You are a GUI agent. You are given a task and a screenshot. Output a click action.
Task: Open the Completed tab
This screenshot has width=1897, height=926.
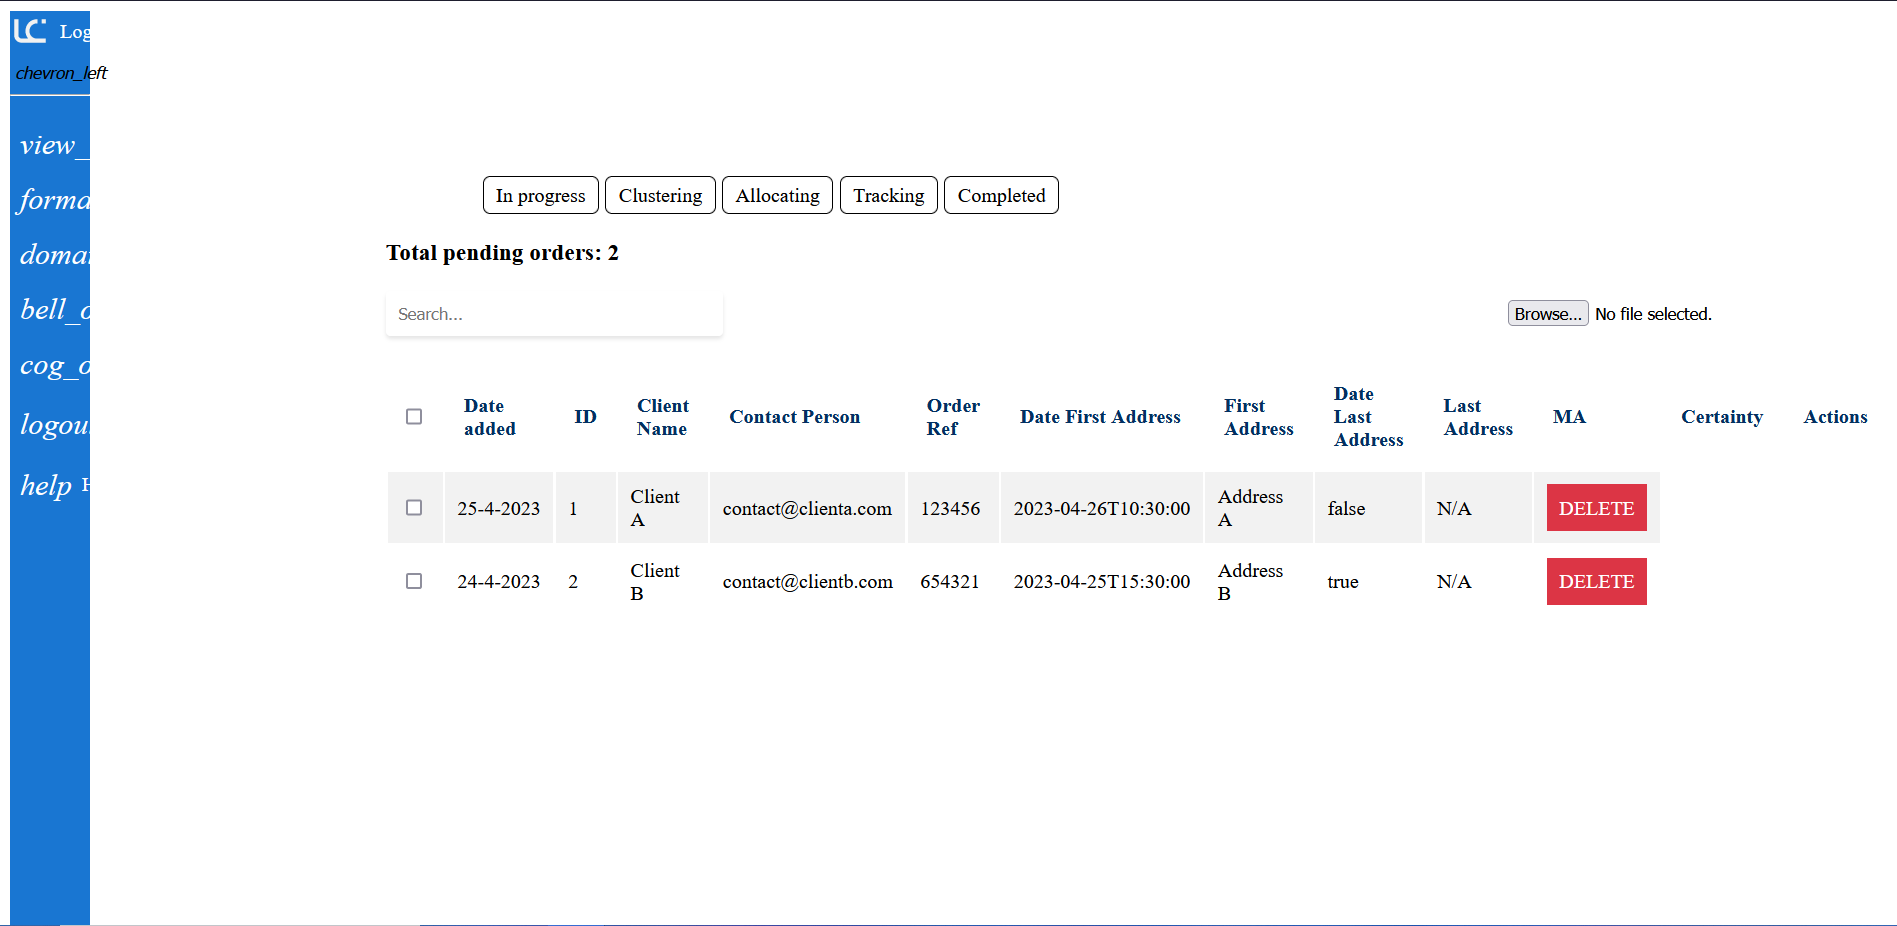[1001, 196]
